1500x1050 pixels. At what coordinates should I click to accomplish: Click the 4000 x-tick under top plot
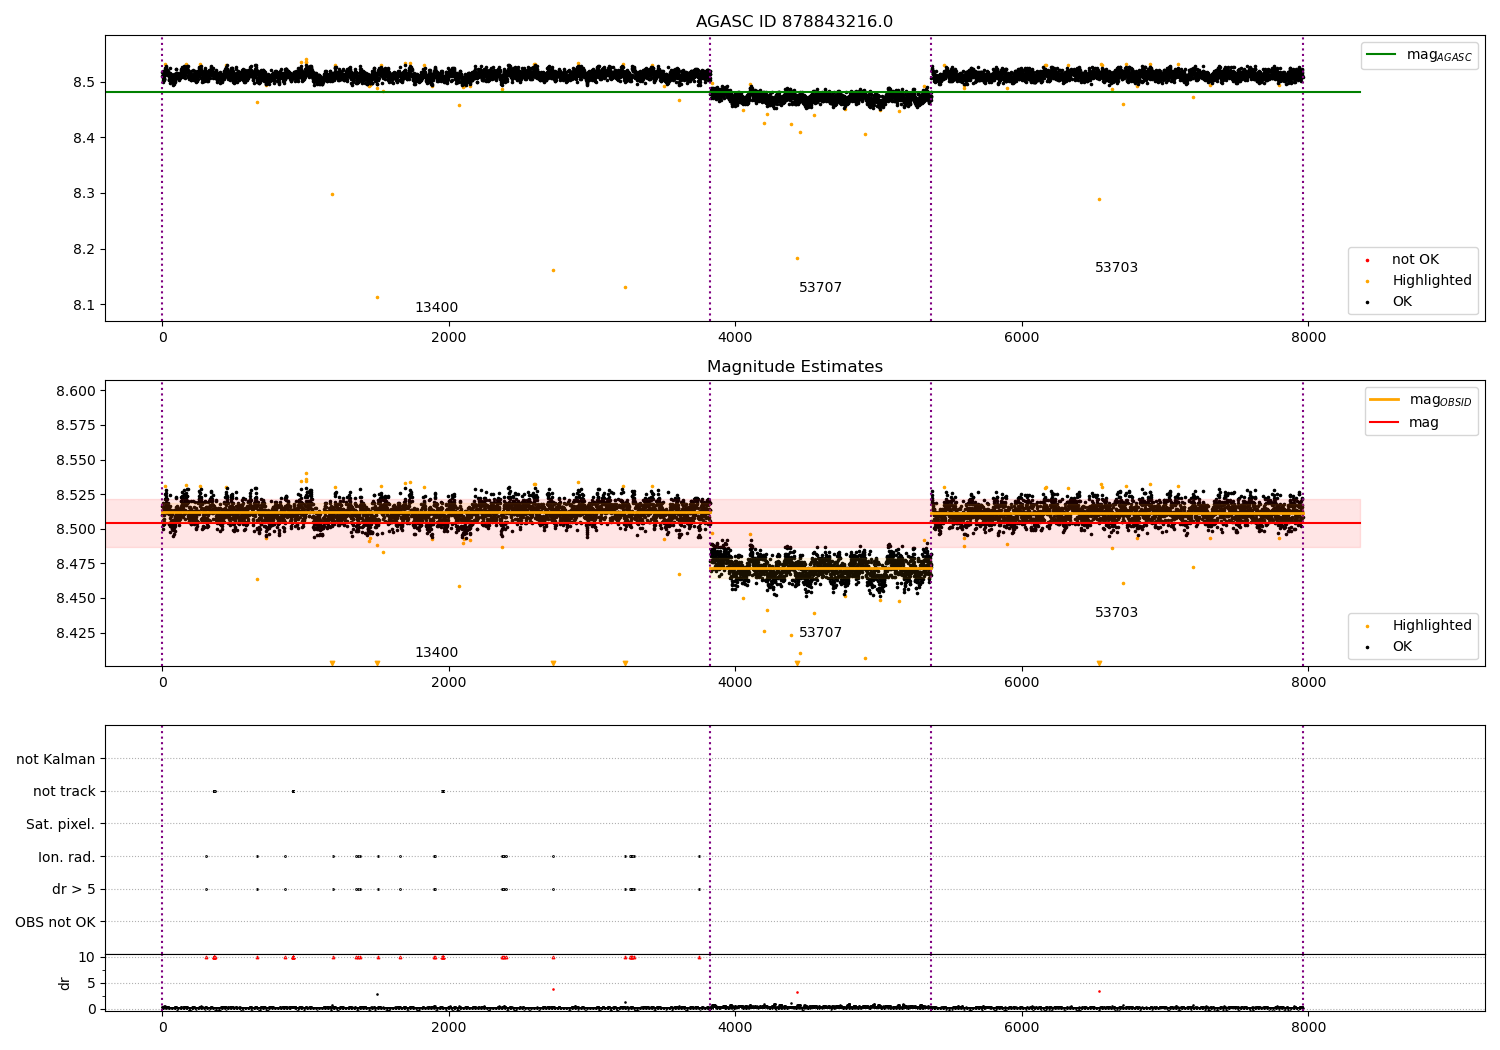coord(735,338)
